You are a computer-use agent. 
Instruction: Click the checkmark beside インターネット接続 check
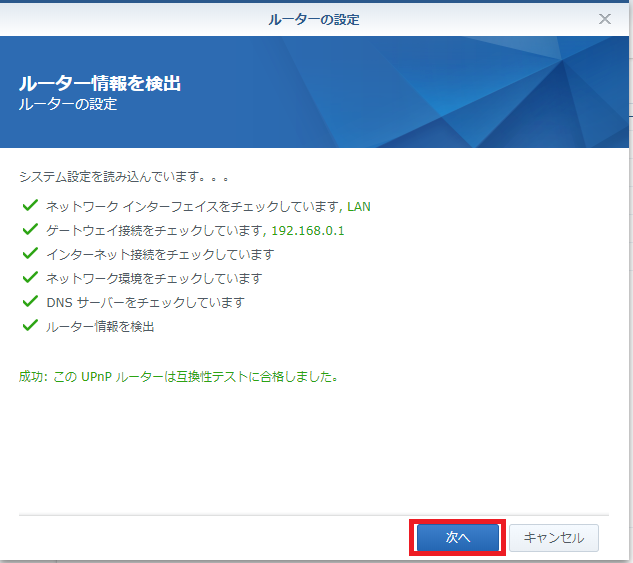[30, 253]
